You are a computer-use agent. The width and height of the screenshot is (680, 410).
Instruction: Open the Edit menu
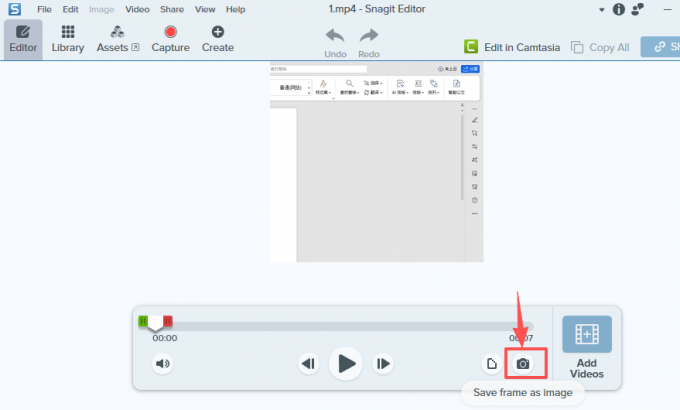[70, 9]
